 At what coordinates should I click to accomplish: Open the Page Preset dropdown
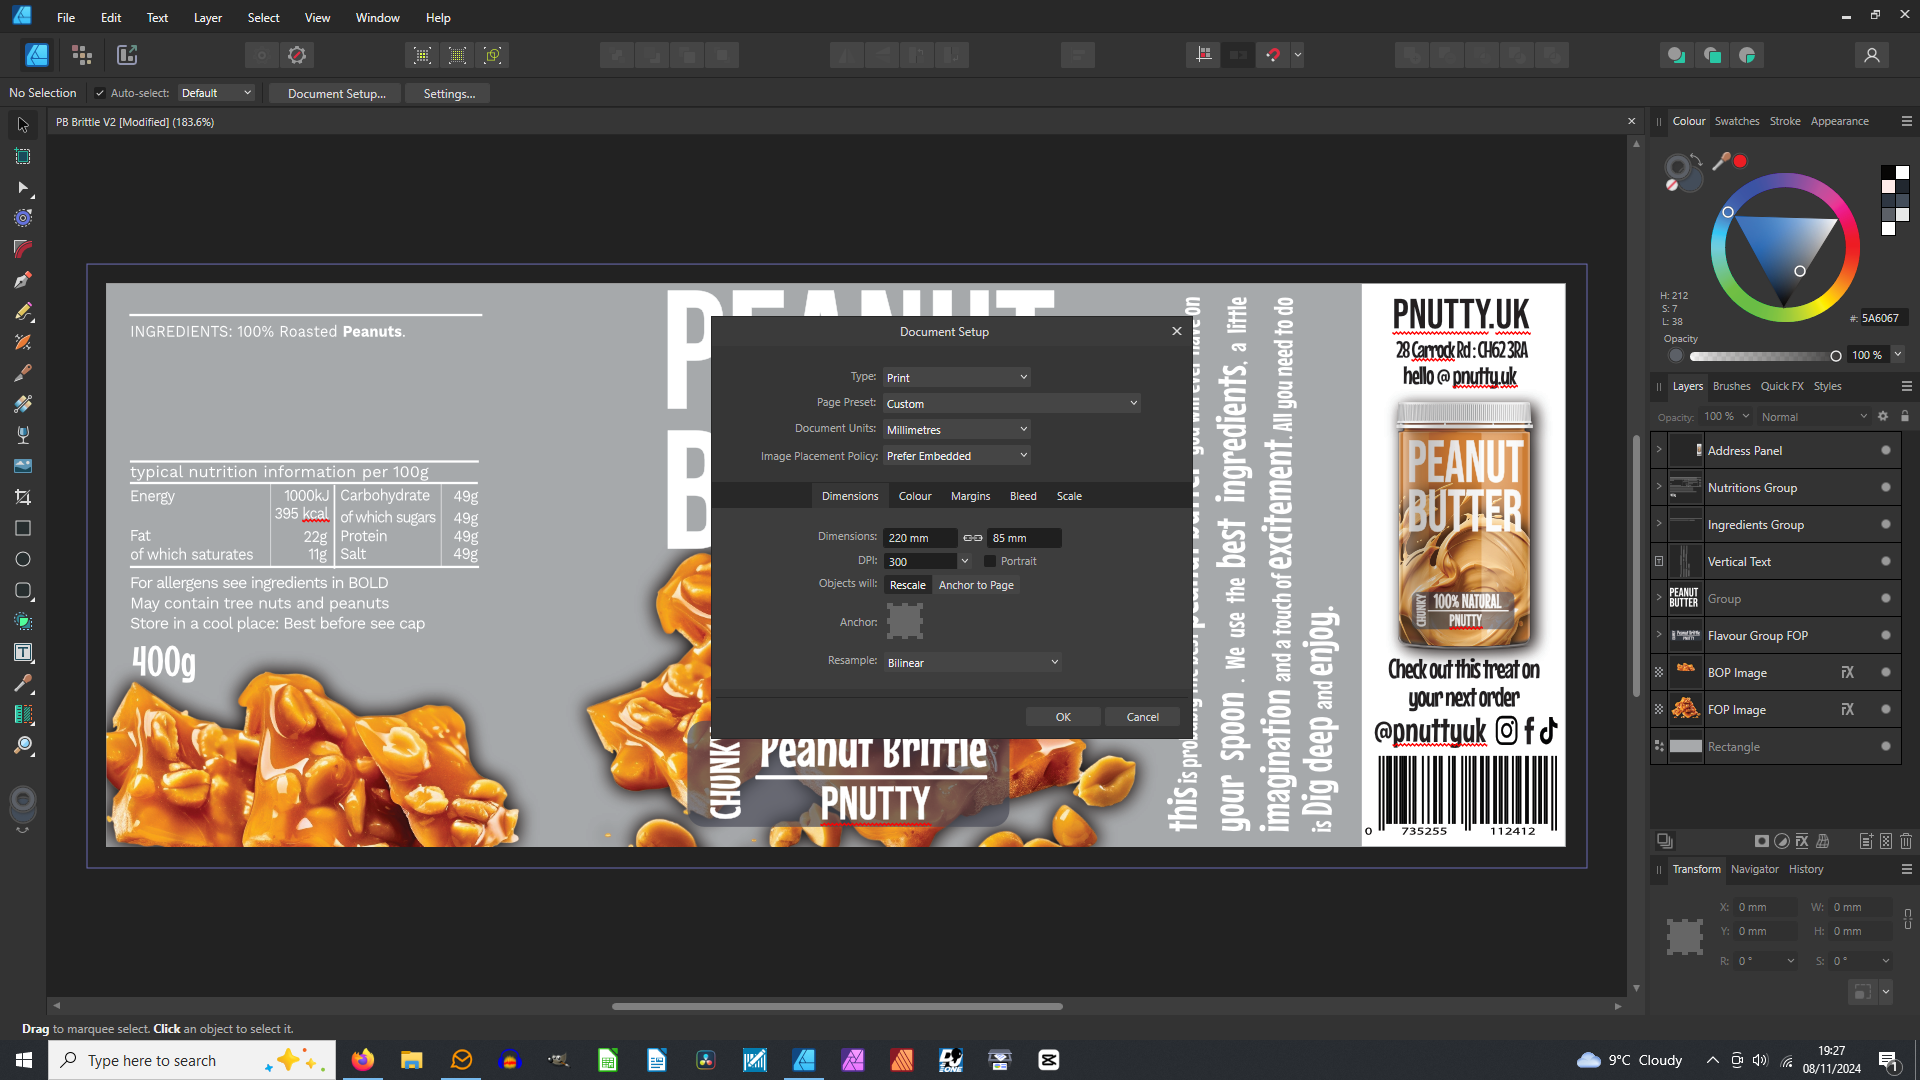1012,403
